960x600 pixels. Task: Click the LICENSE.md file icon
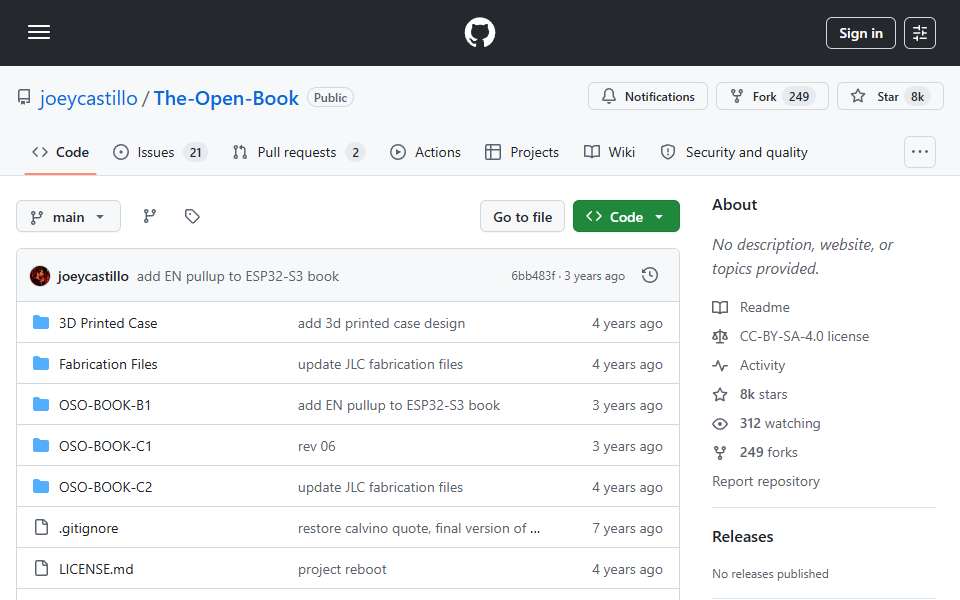[41, 568]
